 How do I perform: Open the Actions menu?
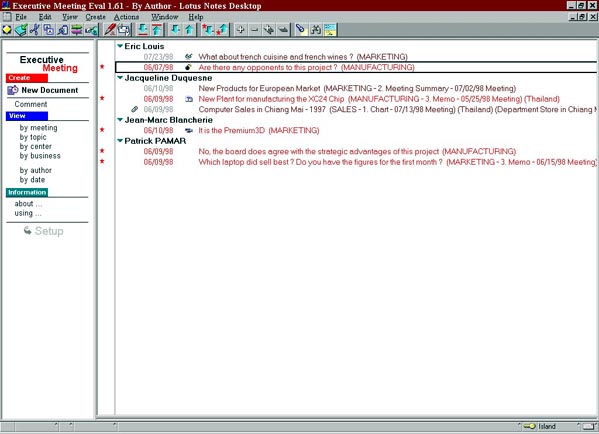pyautogui.click(x=126, y=17)
